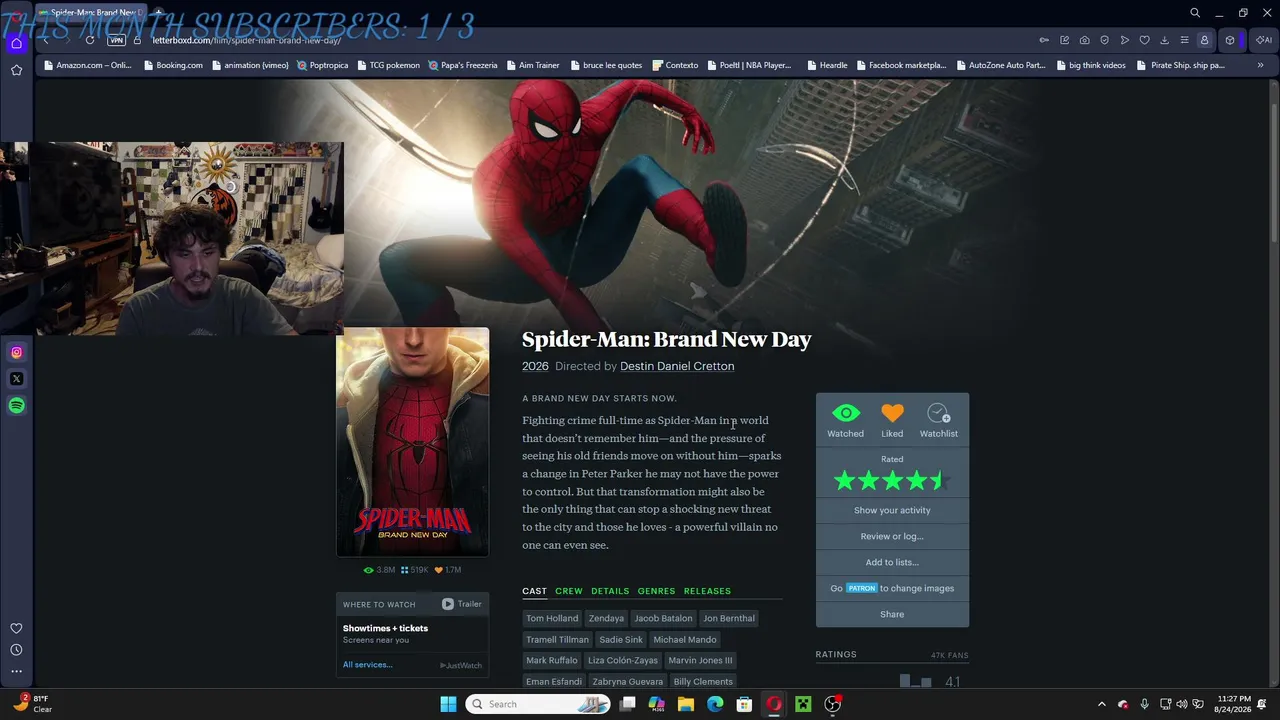Open the X (Twitter) sidebar panel
This screenshot has height=720, width=1280.
click(x=16, y=379)
